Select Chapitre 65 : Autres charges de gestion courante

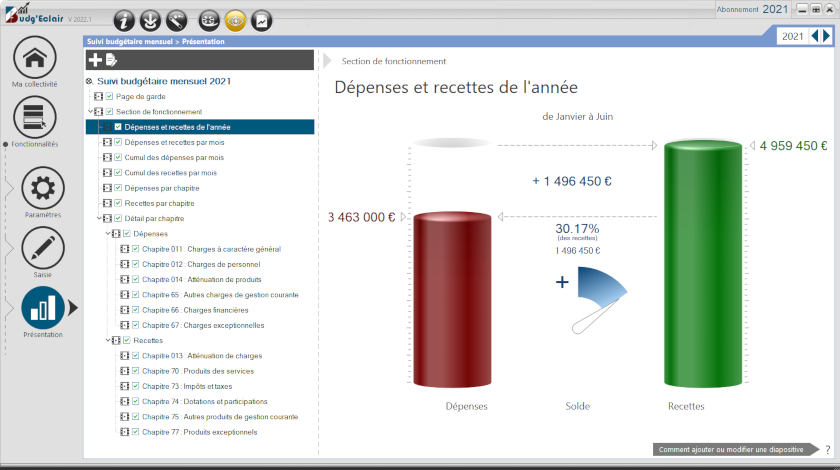[x=220, y=295]
